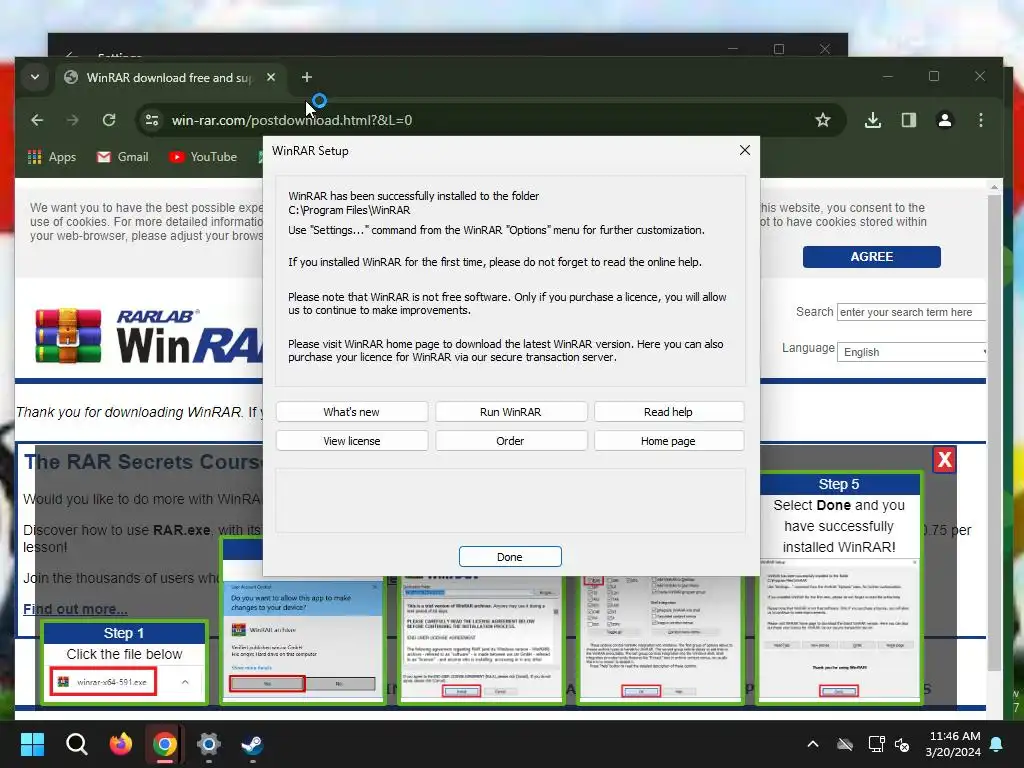1024x768 pixels.
Task: Open Windows taskbar search
Action: tap(76, 744)
